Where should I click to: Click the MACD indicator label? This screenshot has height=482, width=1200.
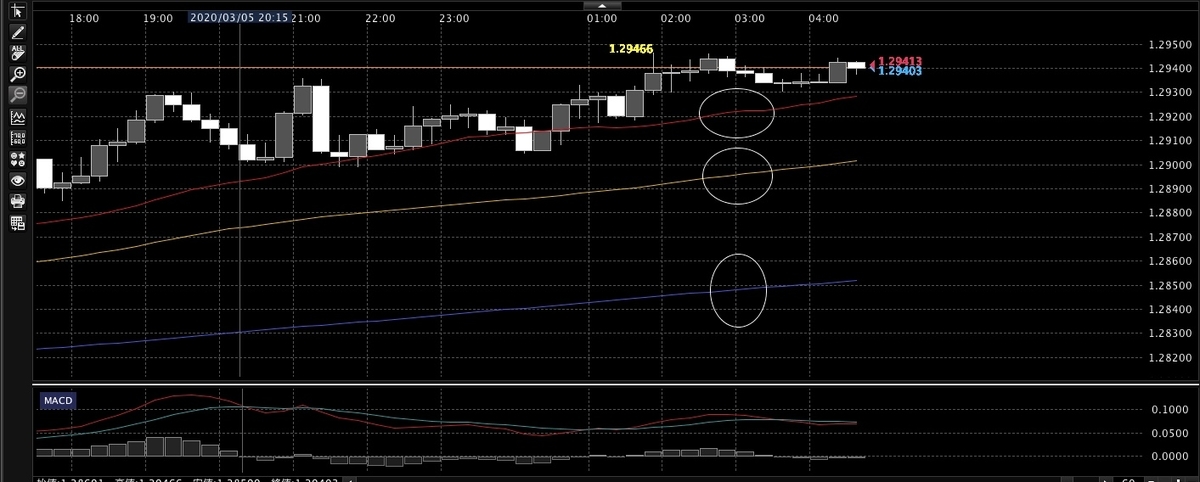pyautogui.click(x=56, y=401)
